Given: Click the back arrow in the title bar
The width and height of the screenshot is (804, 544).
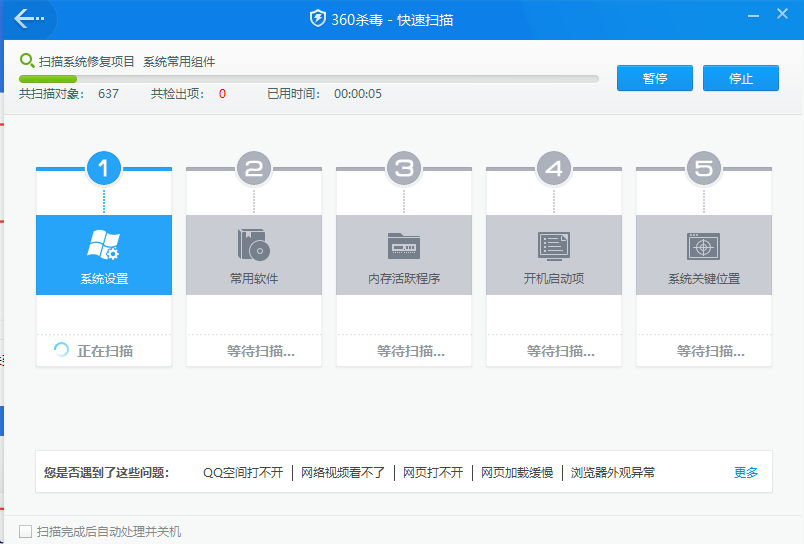Looking at the screenshot, I should tap(28, 19).
